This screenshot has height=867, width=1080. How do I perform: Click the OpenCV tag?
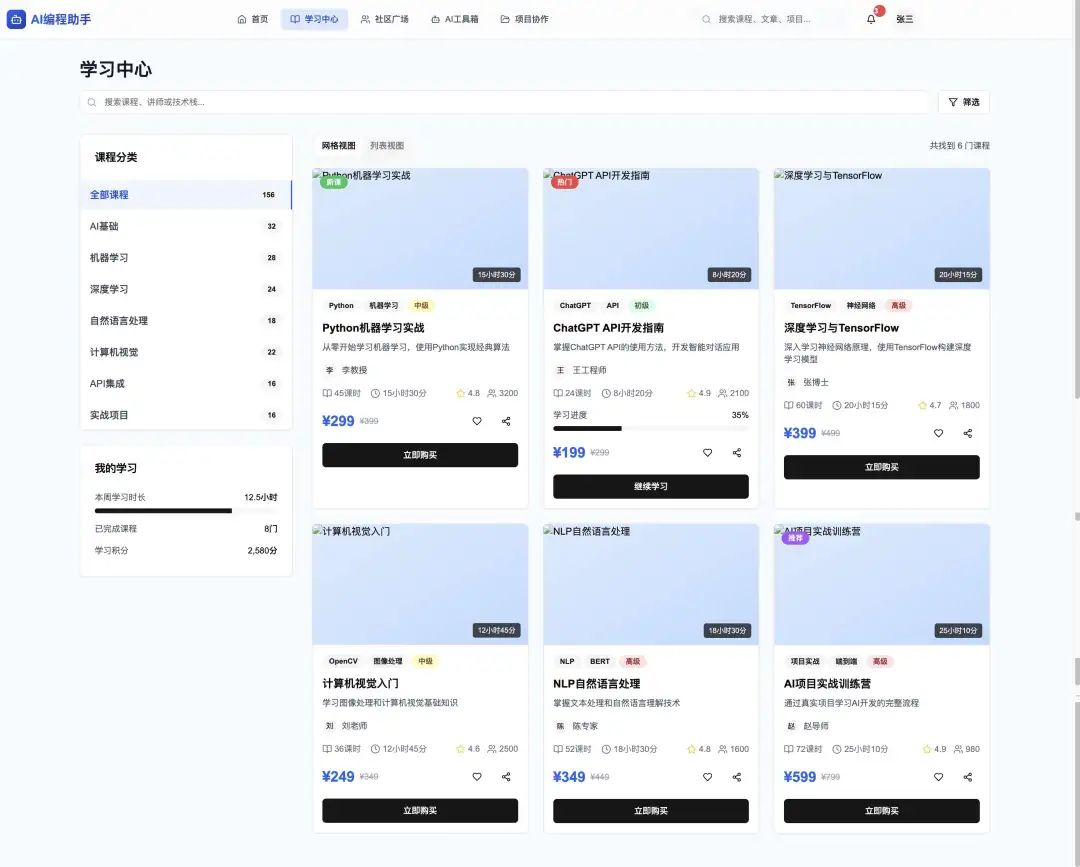point(343,661)
